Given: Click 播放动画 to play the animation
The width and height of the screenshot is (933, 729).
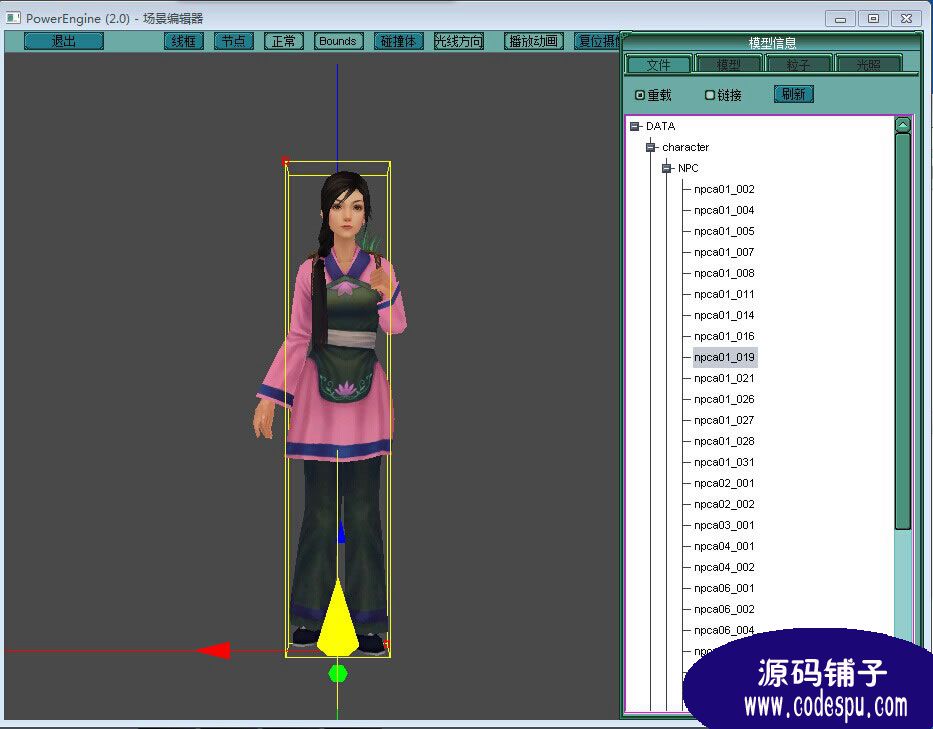Looking at the screenshot, I should point(533,41).
